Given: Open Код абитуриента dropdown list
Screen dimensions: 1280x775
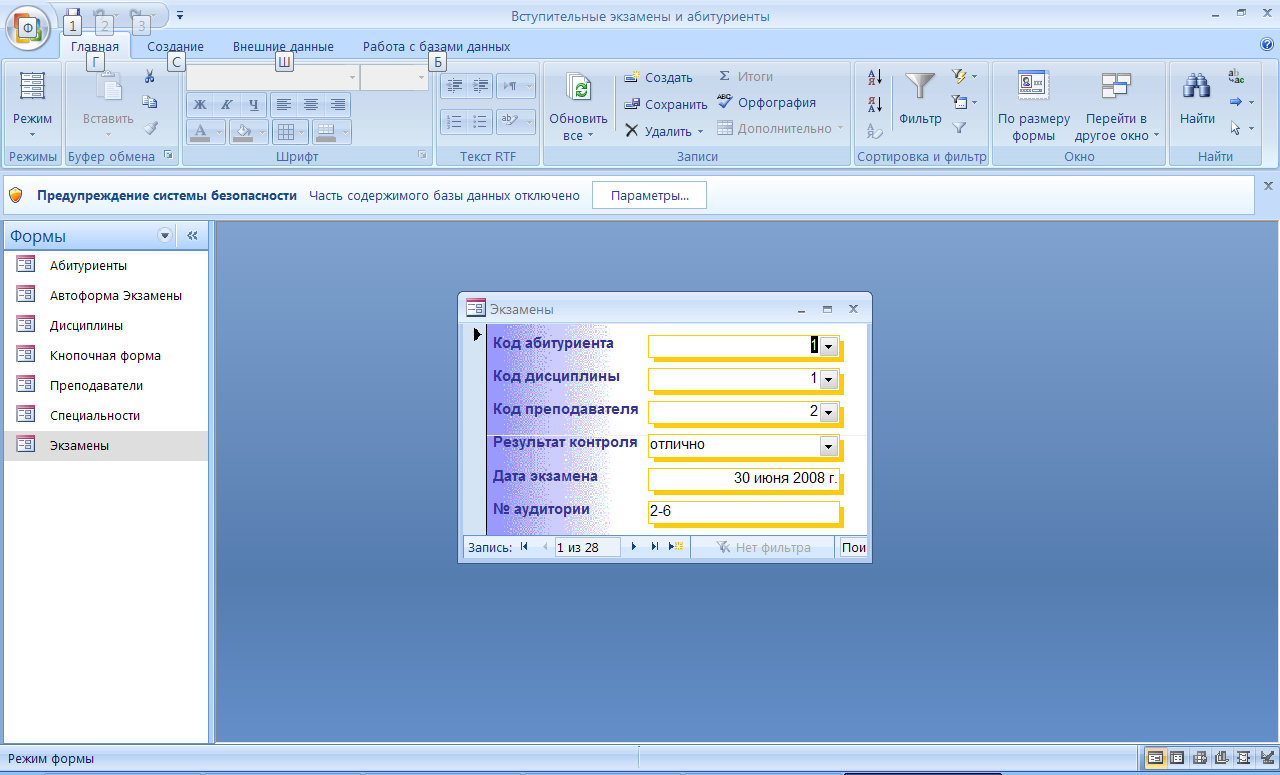Looking at the screenshot, I should point(829,345).
